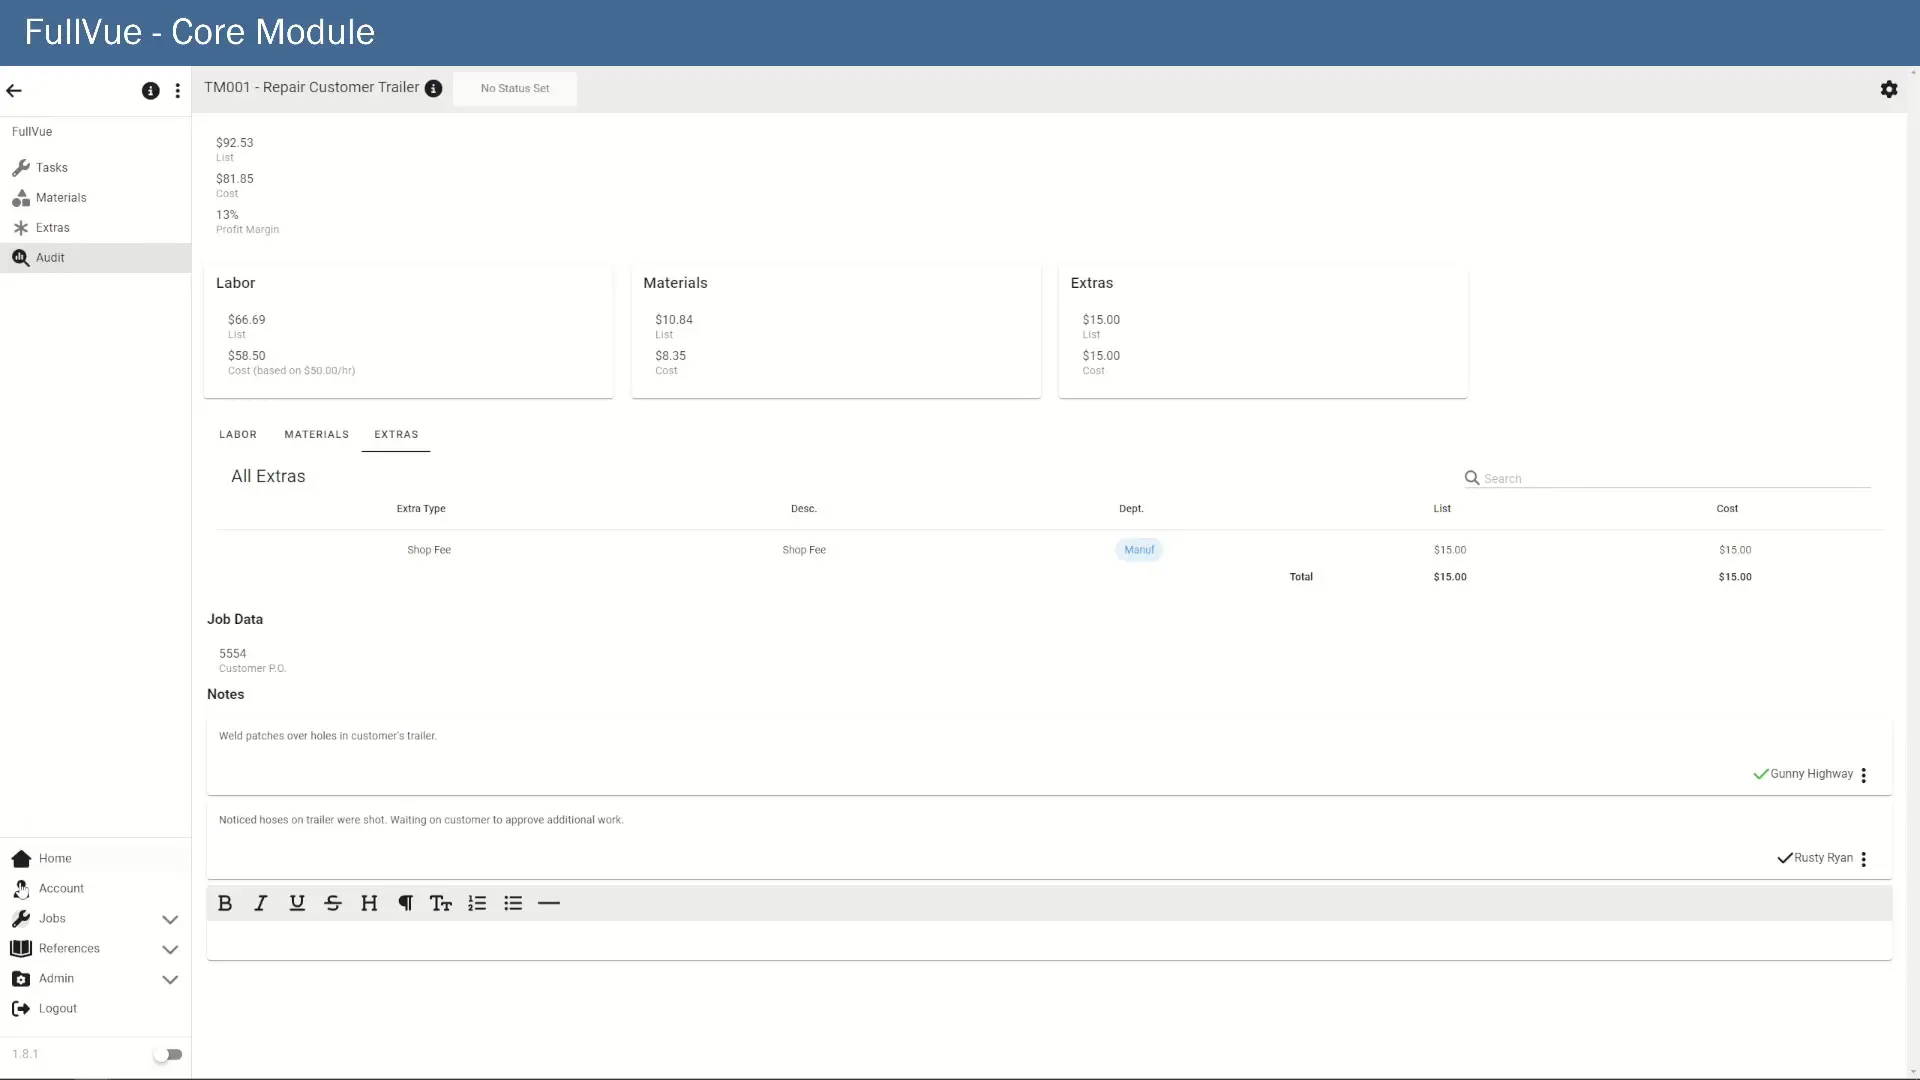Sort by Cost column header

click(1727, 509)
